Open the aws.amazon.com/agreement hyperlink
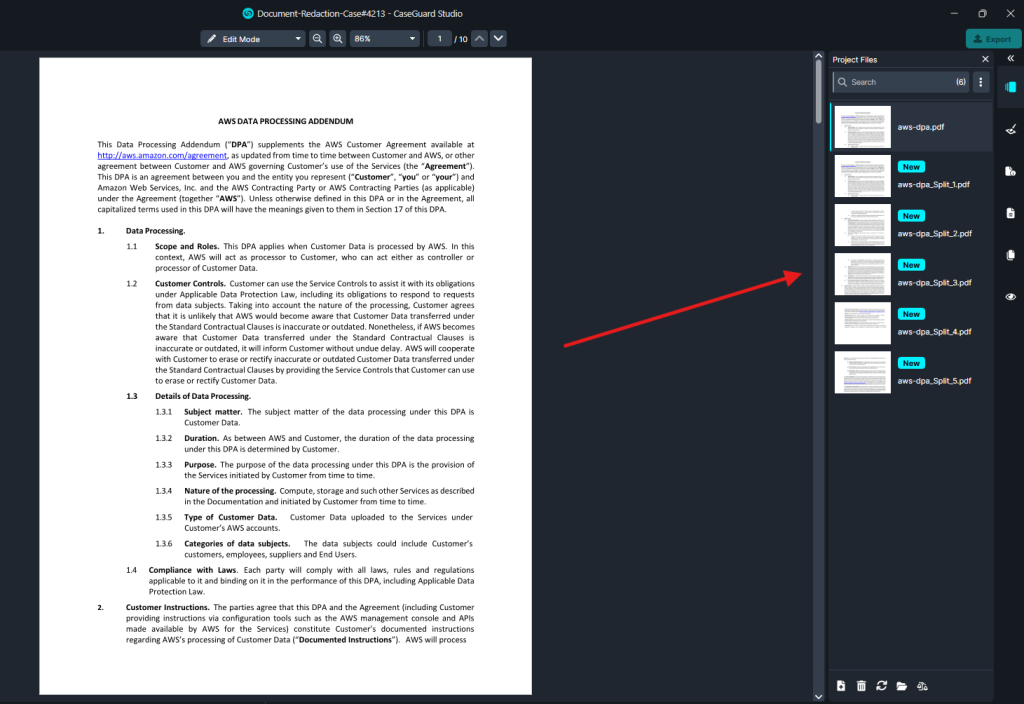This screenshot has width=1024, height=704. [x=163, y=156]
